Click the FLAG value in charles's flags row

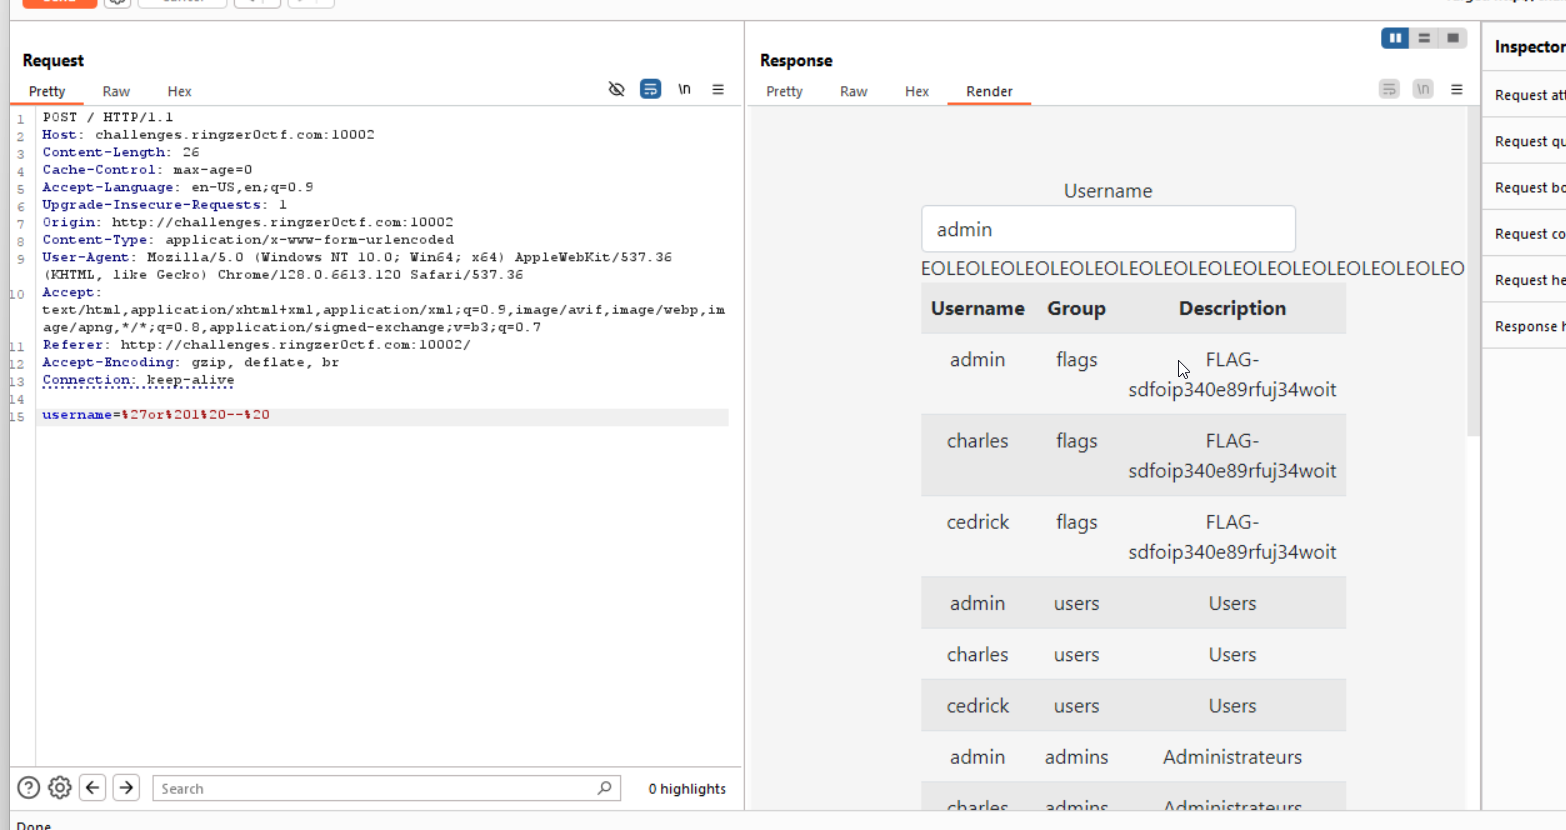pyautogui.click(x=1232, y=455)
